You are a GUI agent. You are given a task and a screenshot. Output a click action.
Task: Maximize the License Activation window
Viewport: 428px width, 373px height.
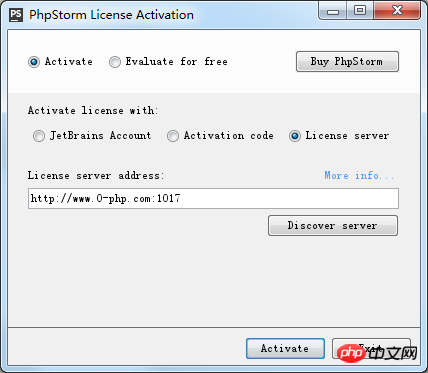(360, 11)
